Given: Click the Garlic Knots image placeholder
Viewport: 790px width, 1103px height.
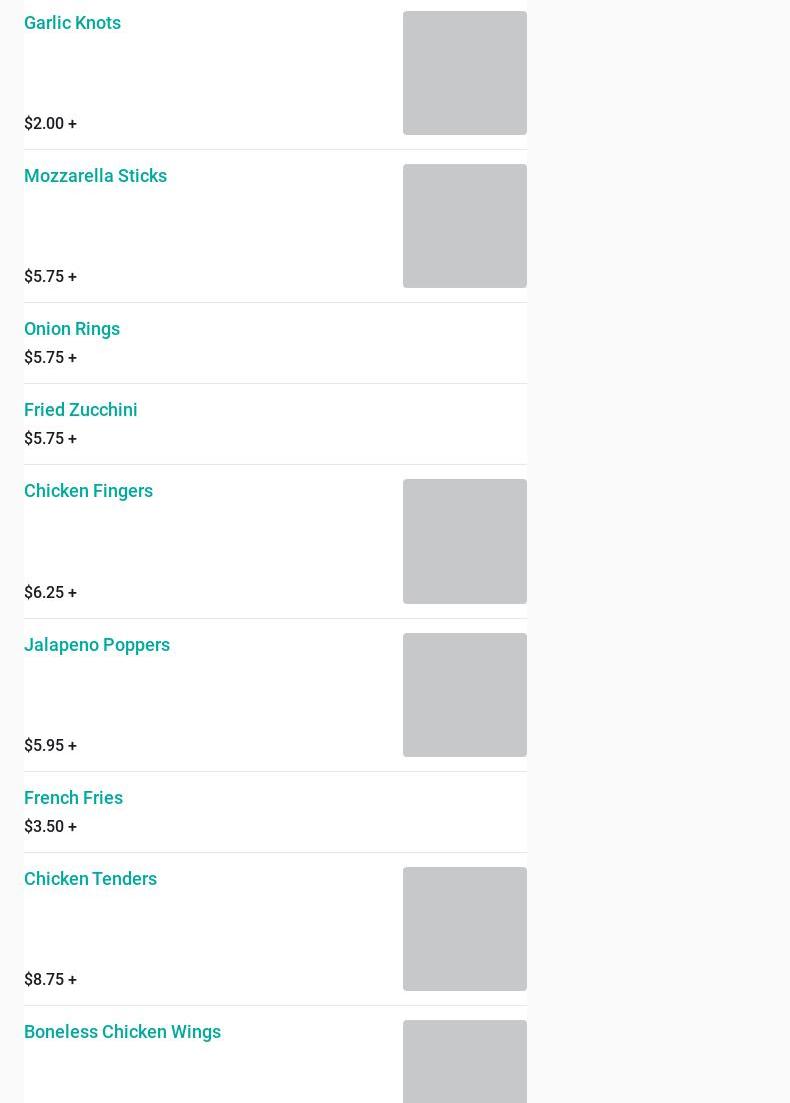Looking at the screenshot, I should (x=464, y=73).
